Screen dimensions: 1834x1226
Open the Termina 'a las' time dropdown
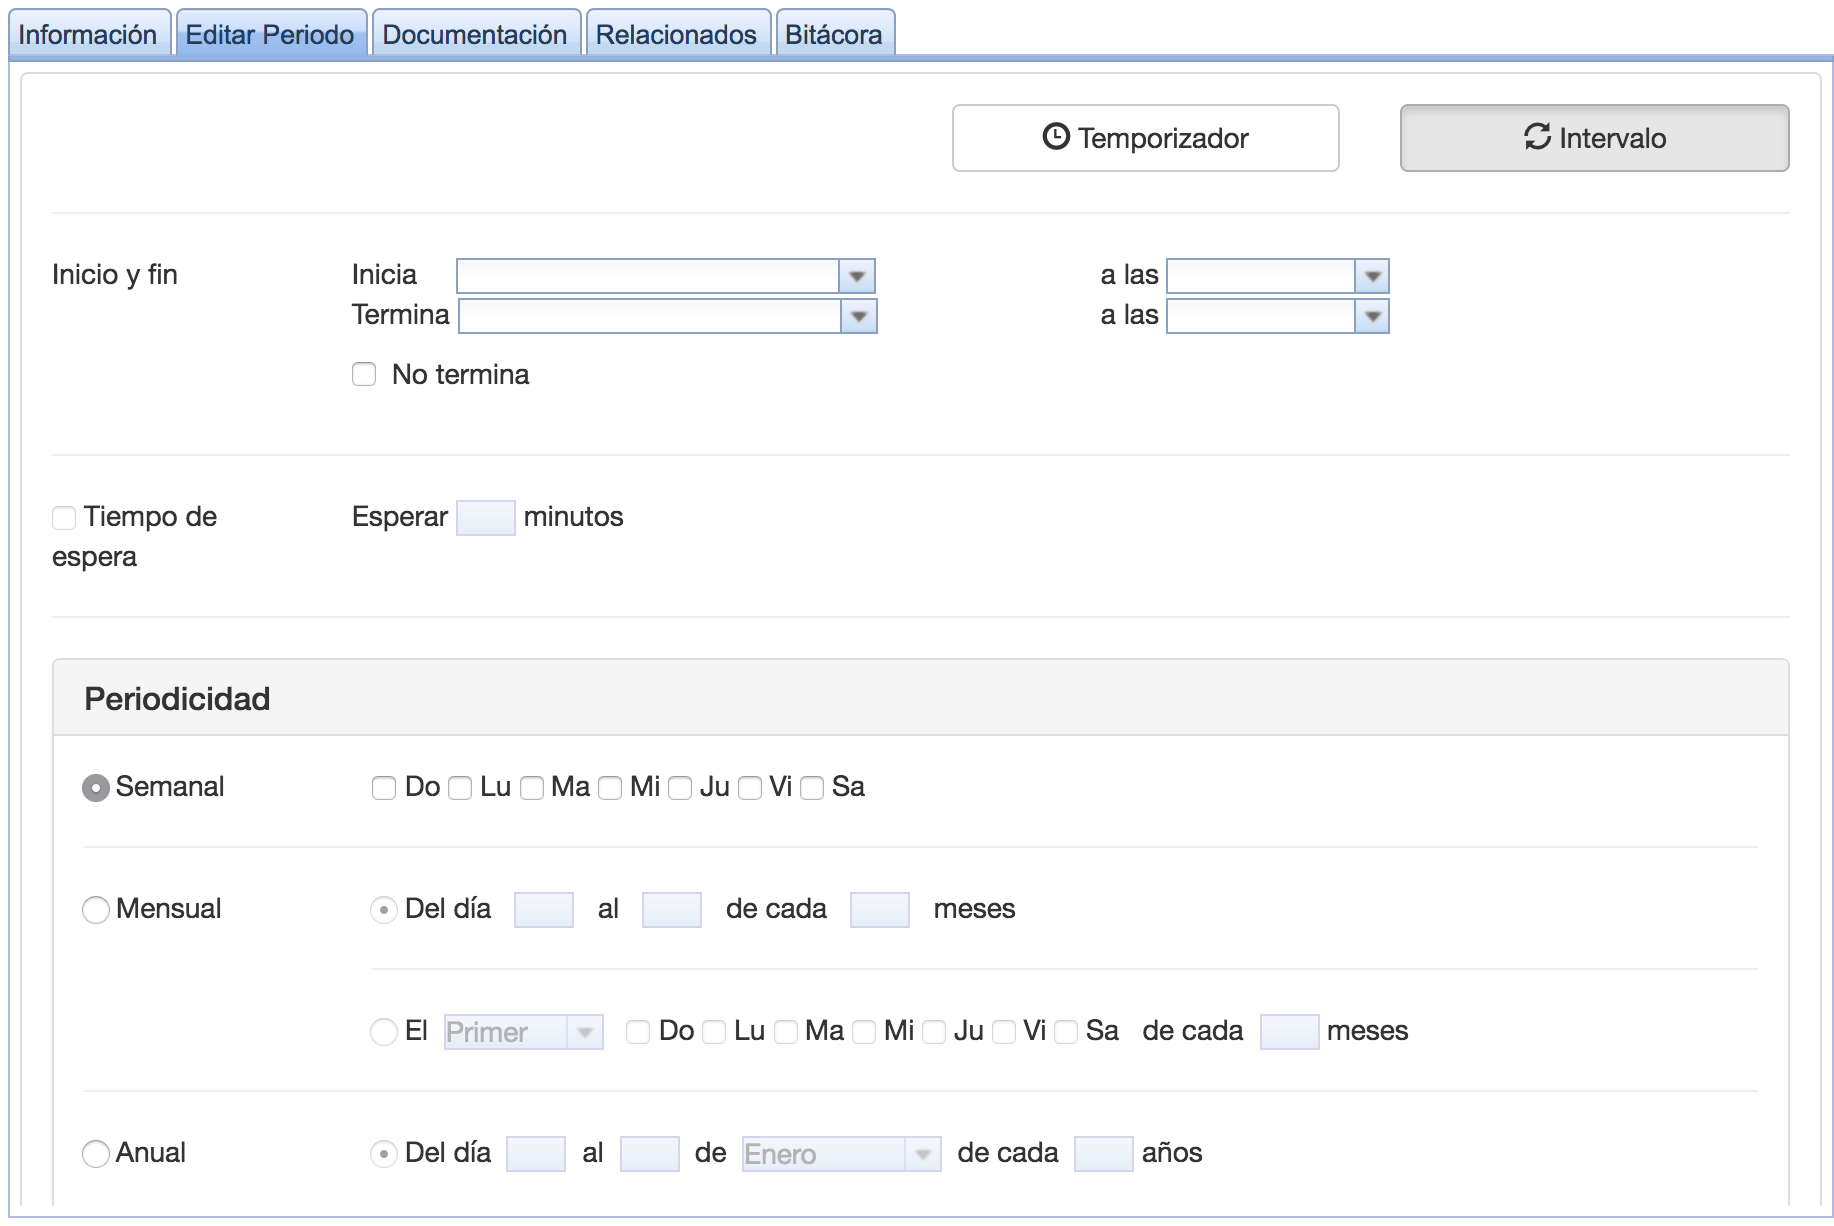pyautogui.click(x=1372, y=316)
